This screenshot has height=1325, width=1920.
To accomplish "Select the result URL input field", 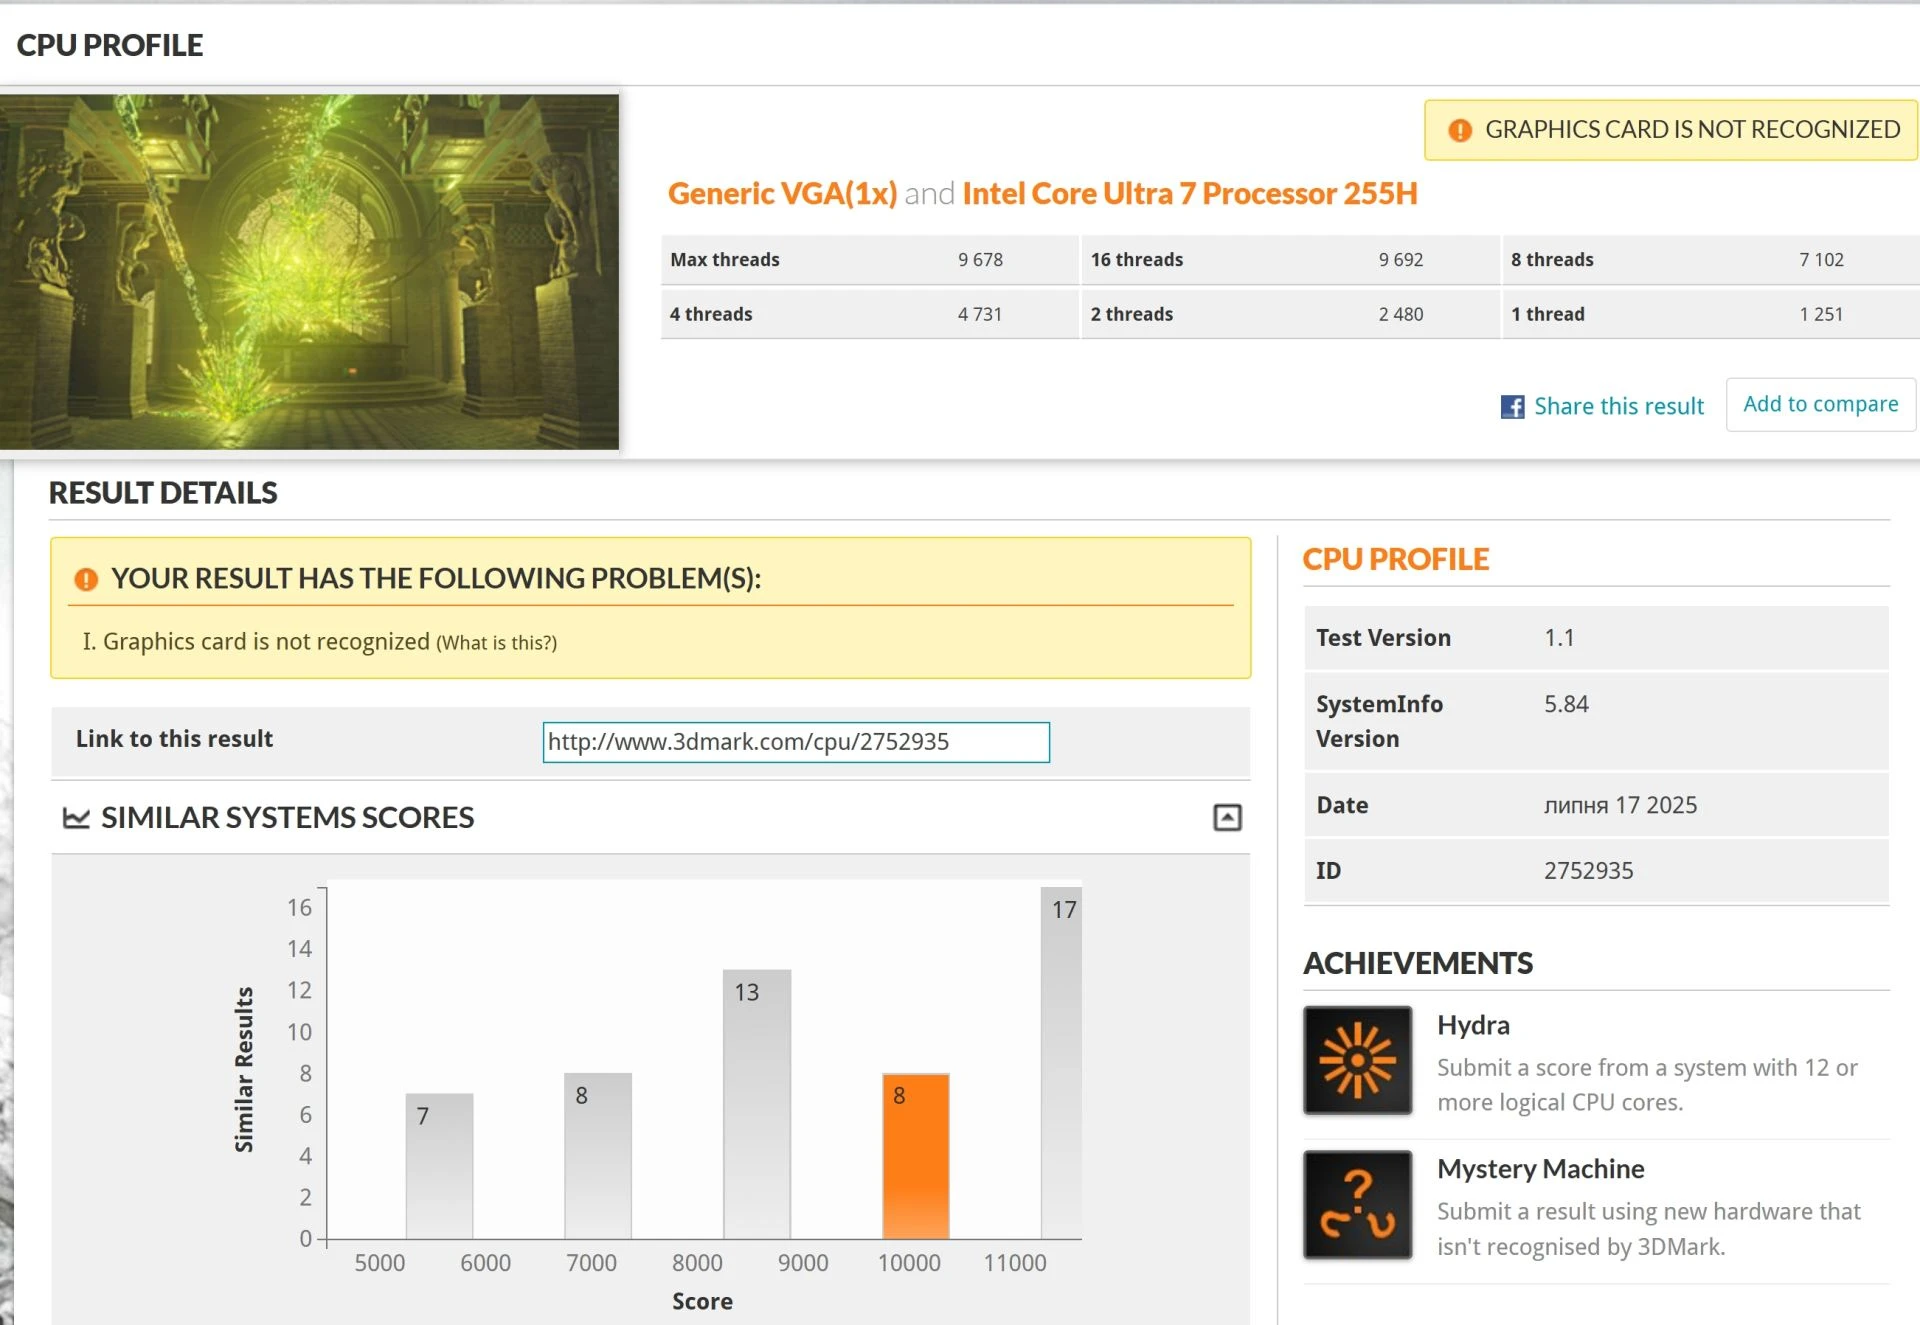I will (796, 742).
